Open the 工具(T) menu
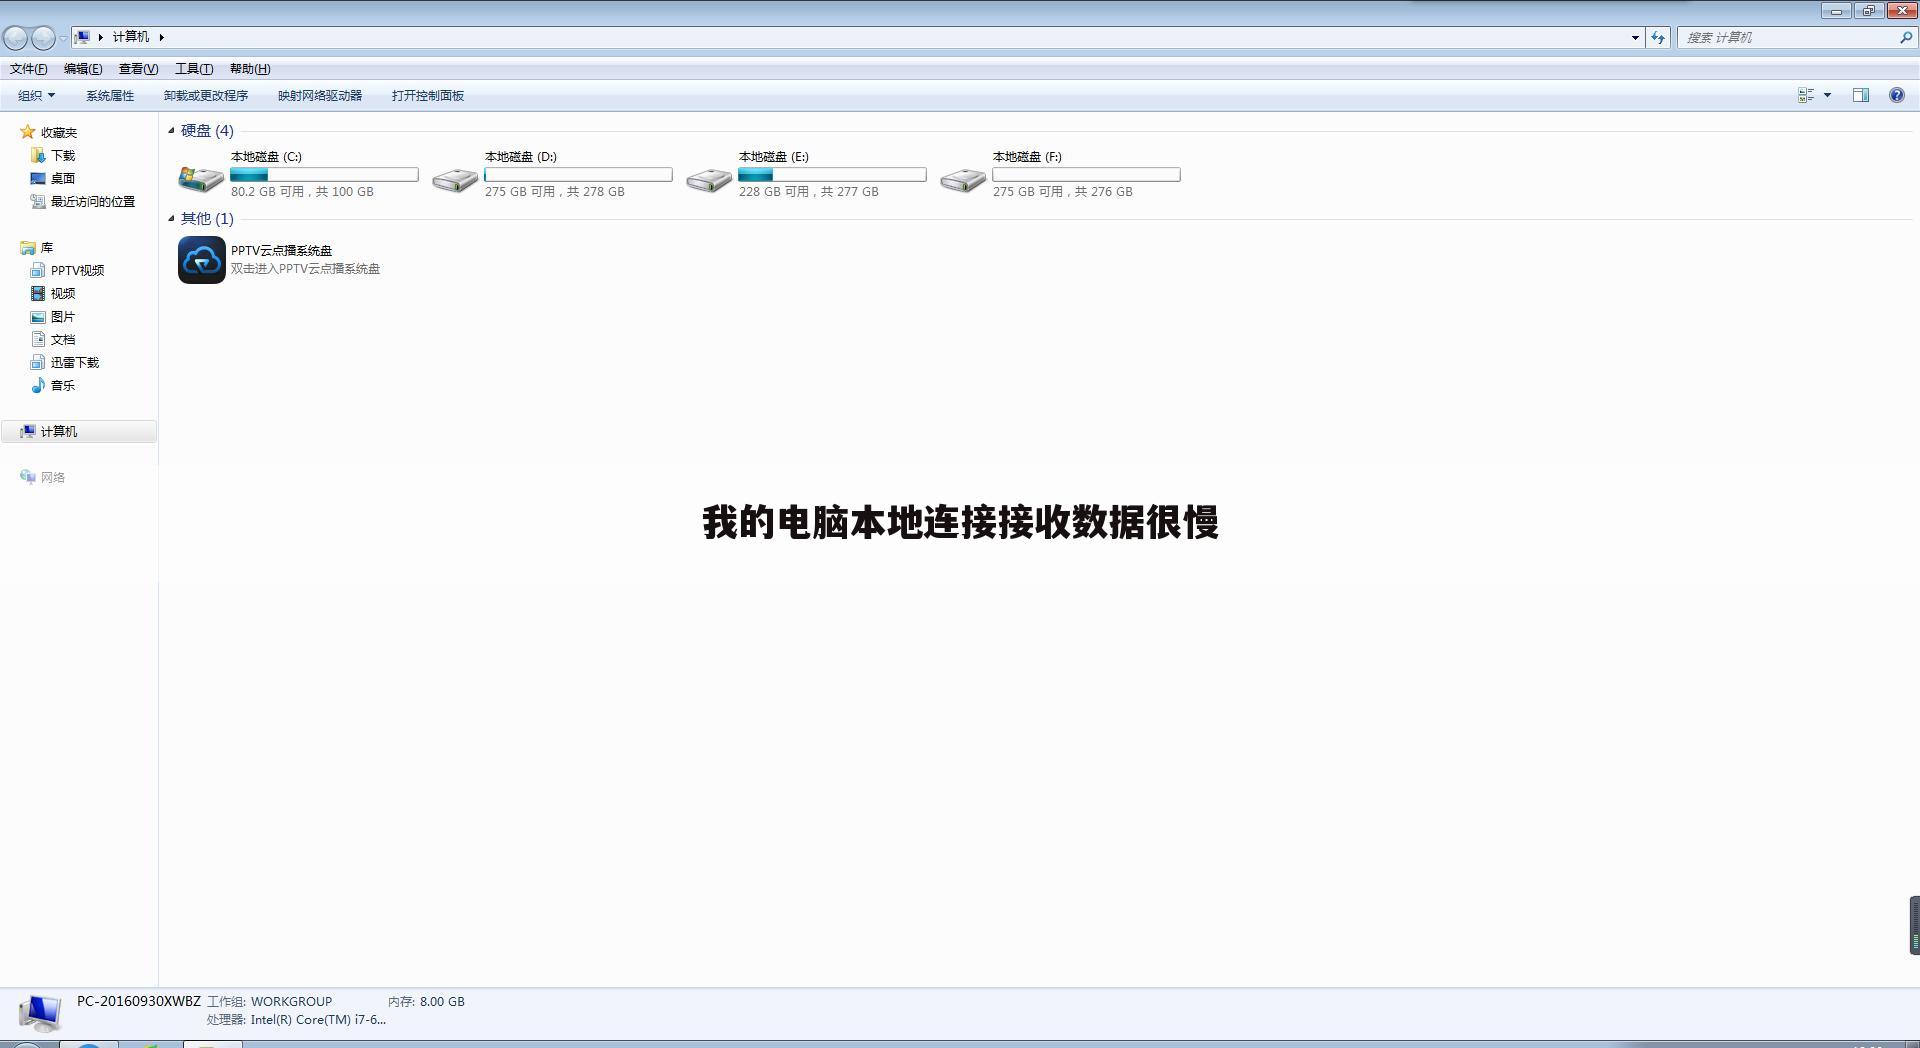This screenshot has height=1048, width=1920. pos(194,68)
